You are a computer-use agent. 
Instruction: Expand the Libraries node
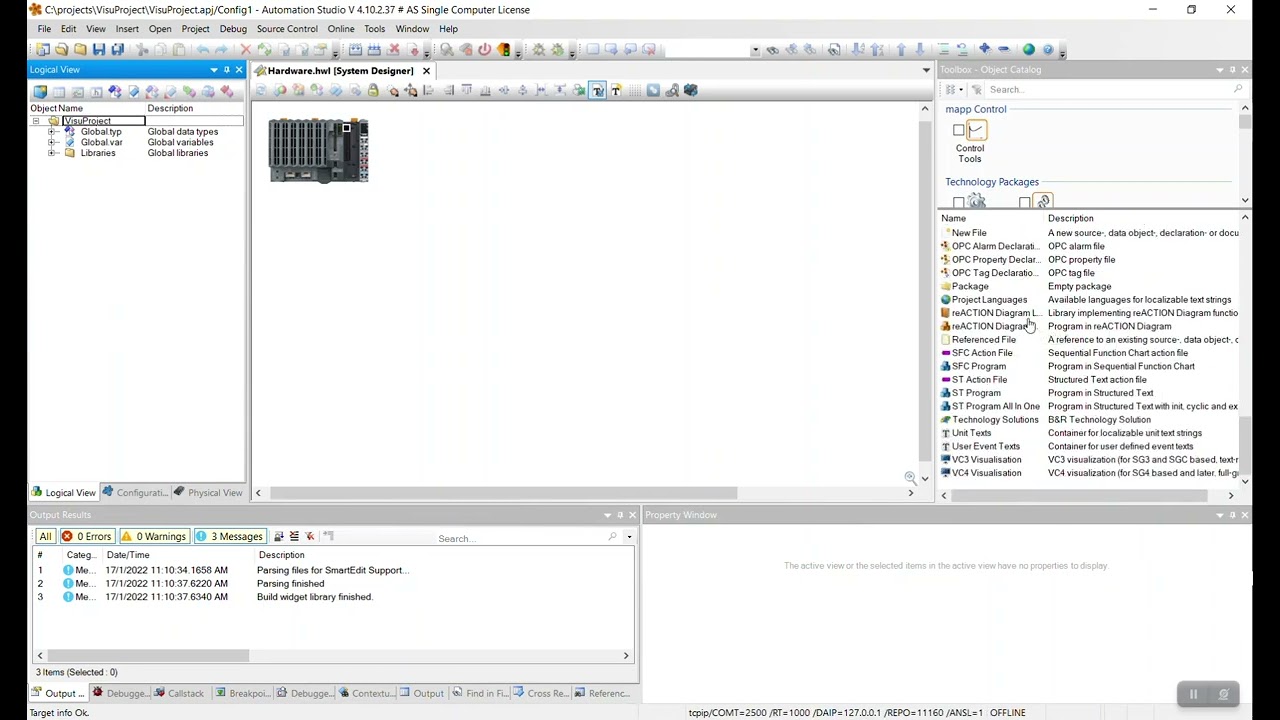pyautogui.click(x=52, y=153)
